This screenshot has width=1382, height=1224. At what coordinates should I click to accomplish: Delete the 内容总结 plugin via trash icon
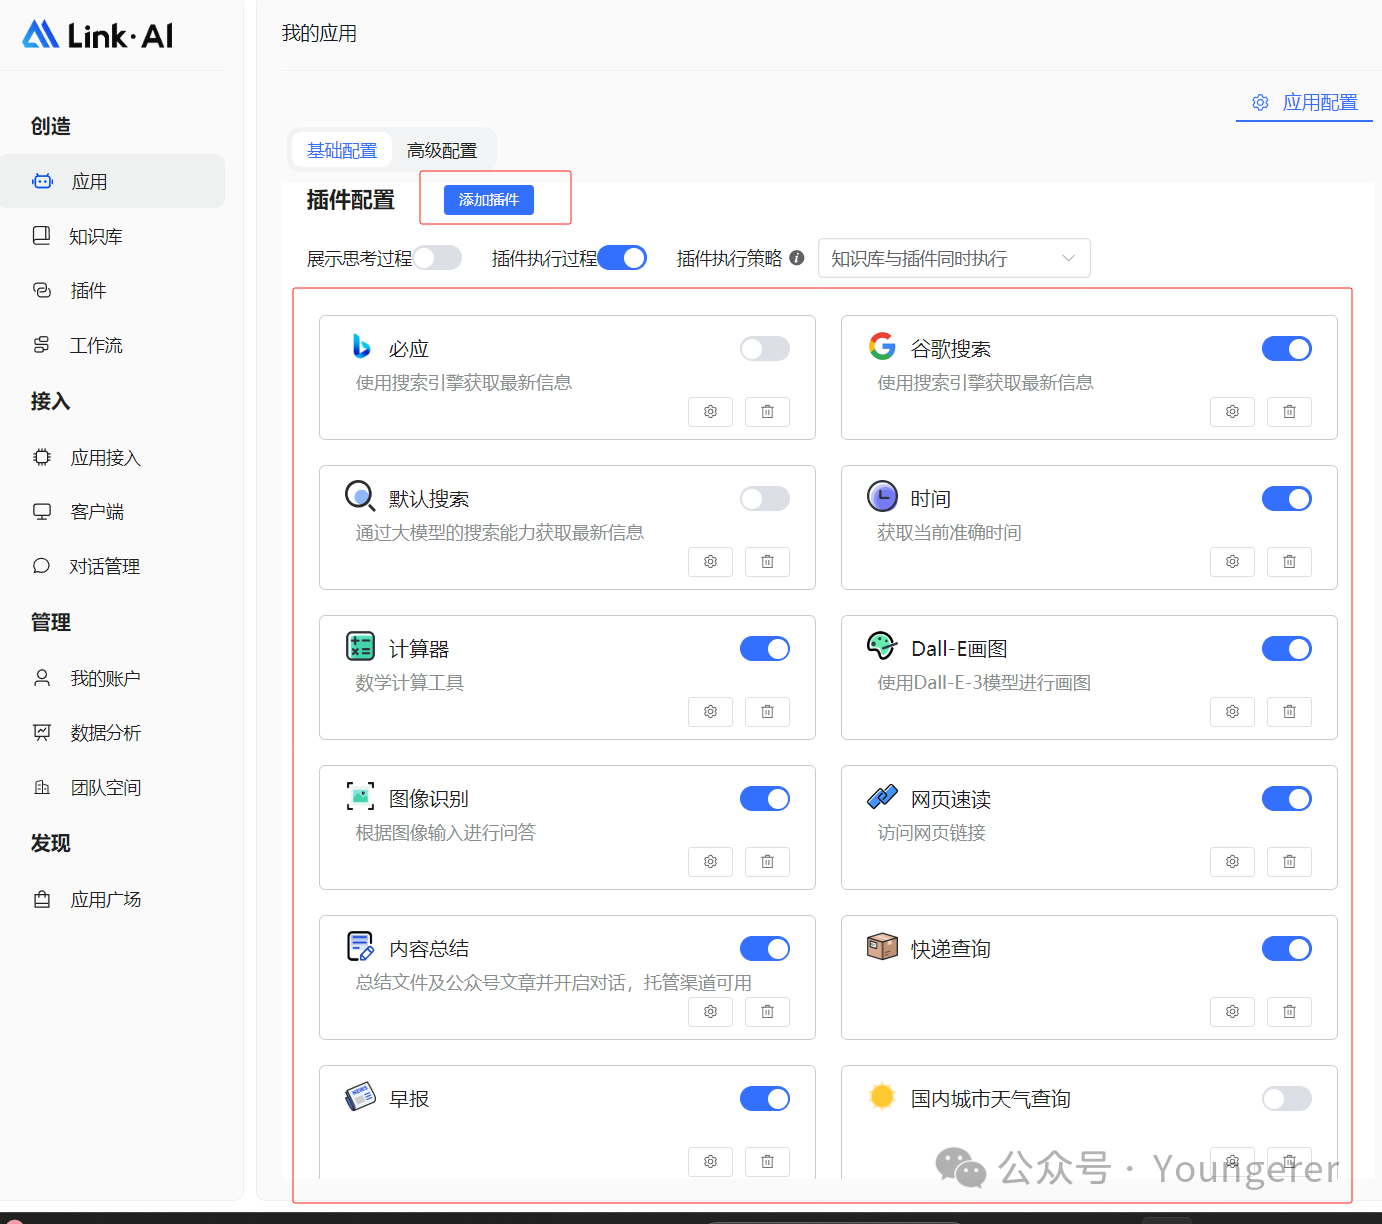767,1012
